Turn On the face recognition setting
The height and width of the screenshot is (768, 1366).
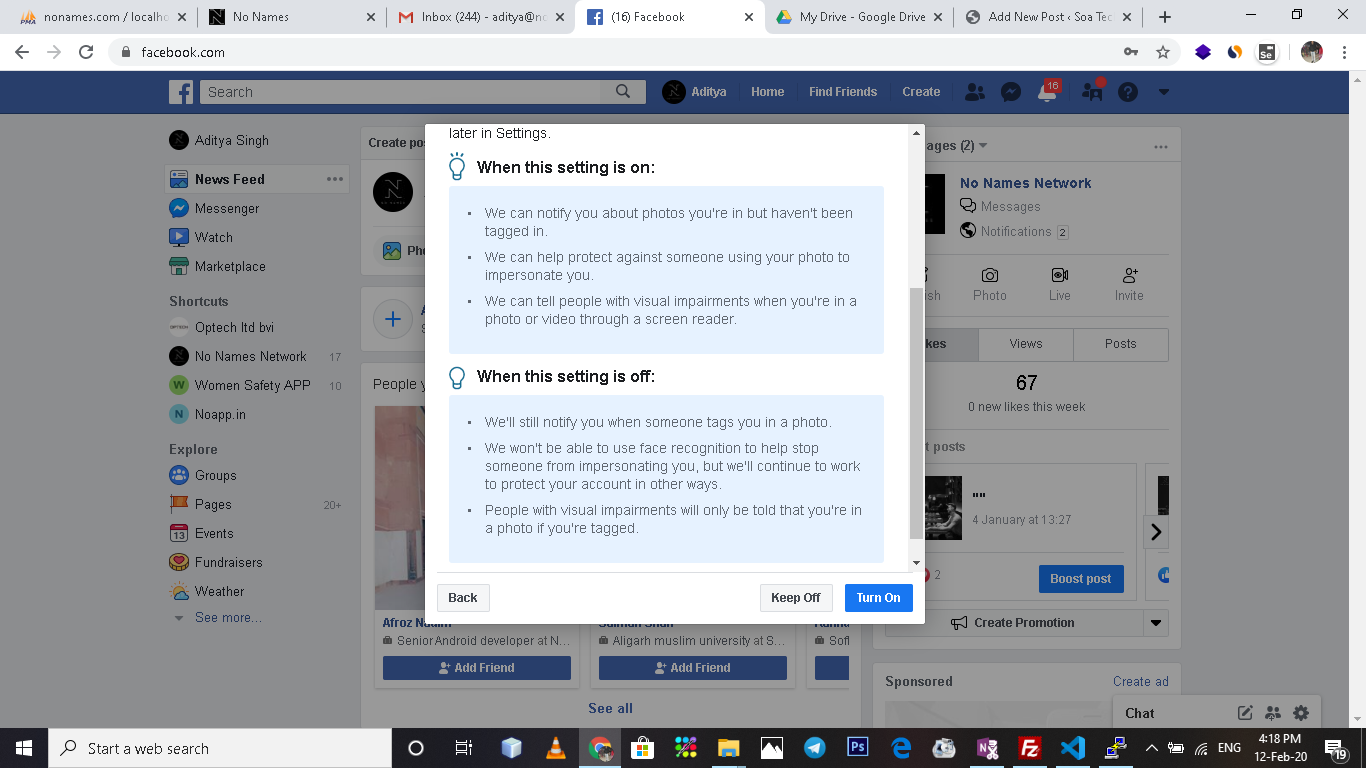point(878,597)
